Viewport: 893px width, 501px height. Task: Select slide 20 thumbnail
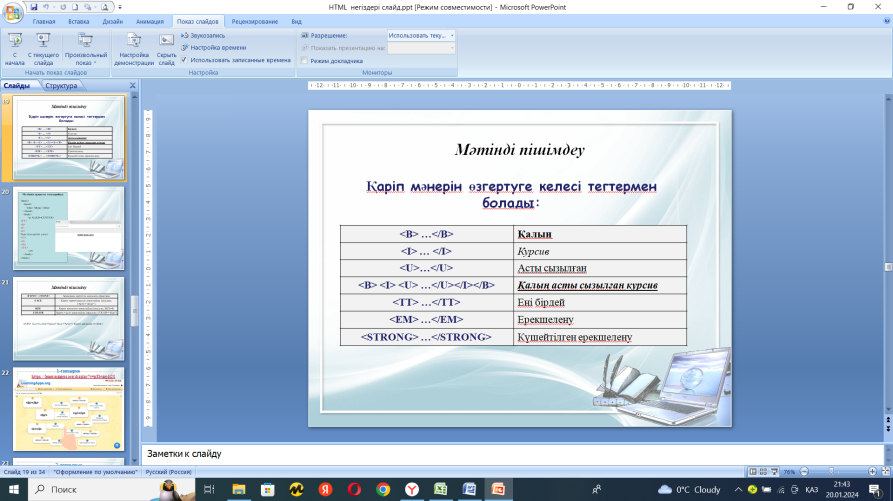68,228
